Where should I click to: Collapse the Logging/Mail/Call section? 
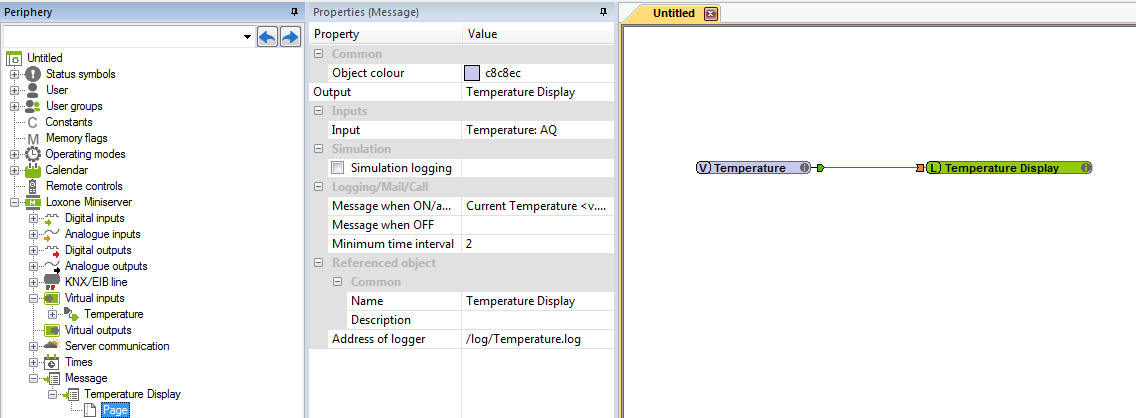(319, 187)
